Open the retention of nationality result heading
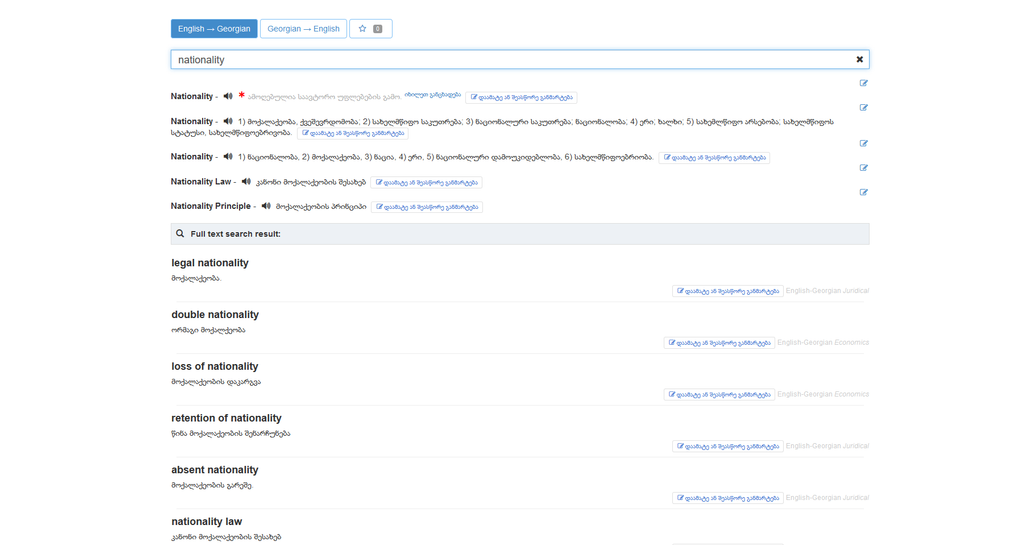 [226, 418]
